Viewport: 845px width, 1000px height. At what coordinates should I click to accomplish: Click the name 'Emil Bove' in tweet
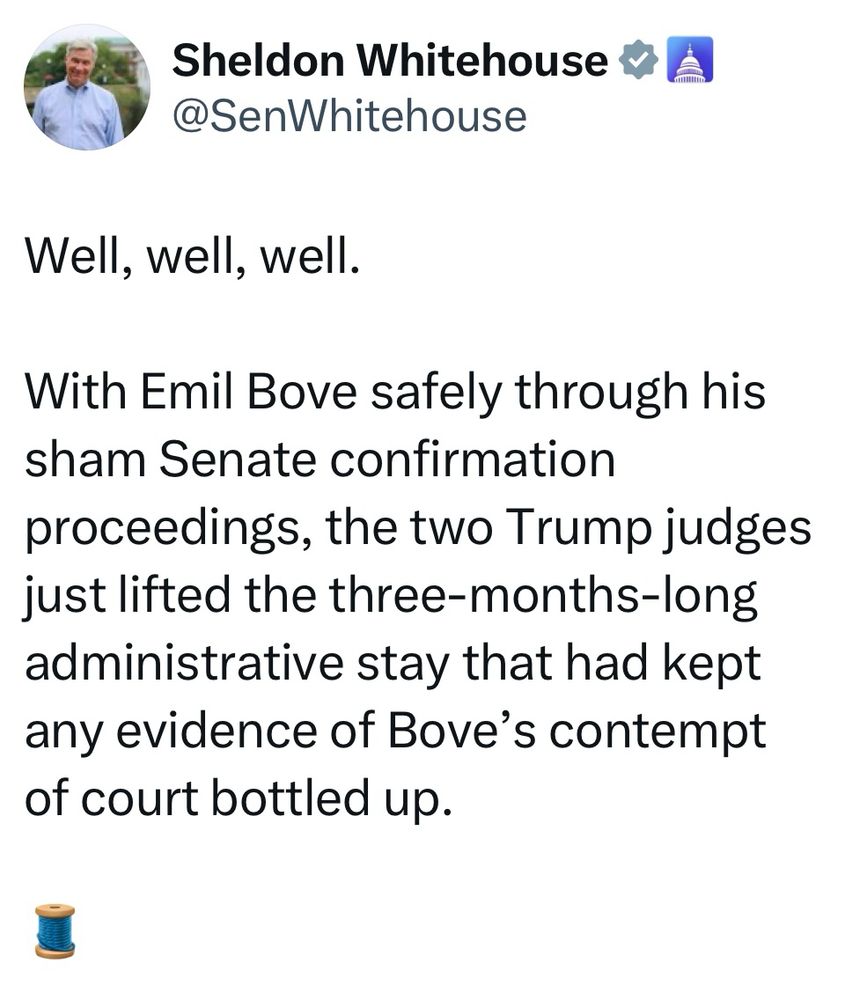pyautogui.click(x=248, y=390)
